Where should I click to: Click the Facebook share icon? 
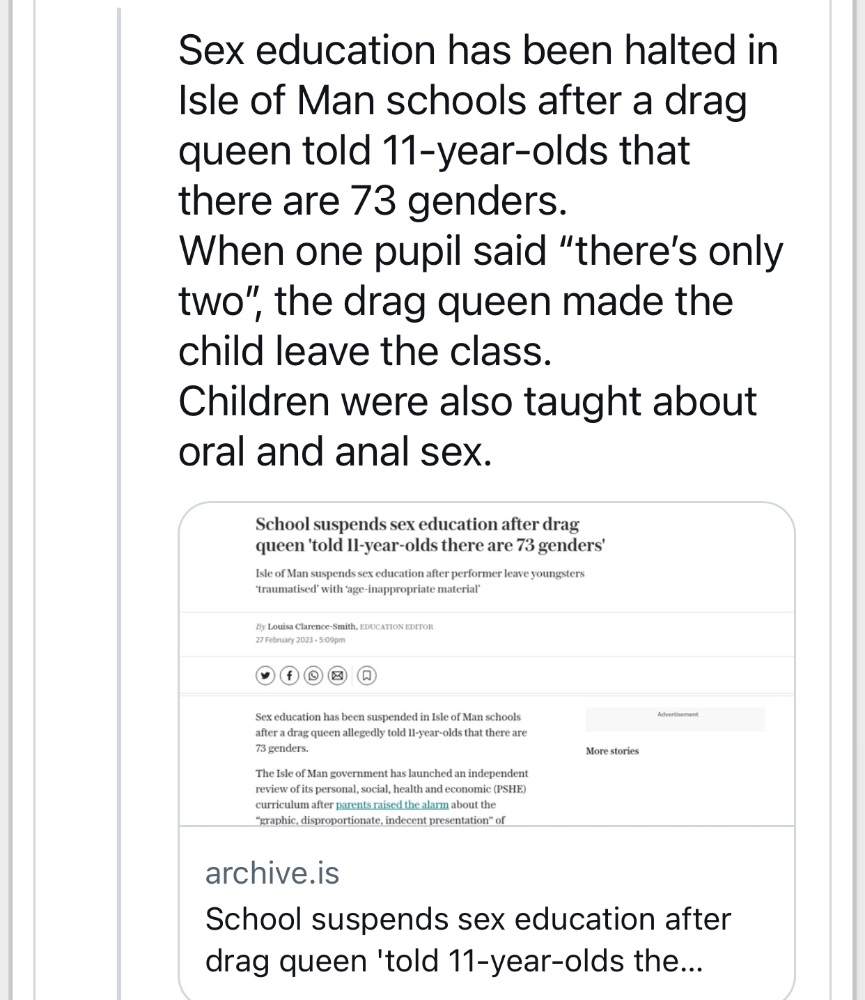click(x=289, y=675)
